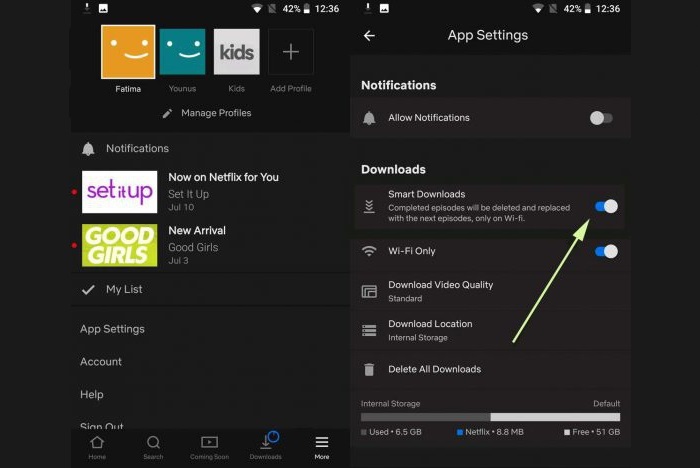Viewport: 700px width, 468px height.
Task: Open the Help menu entry
Action: coord(92,395)
